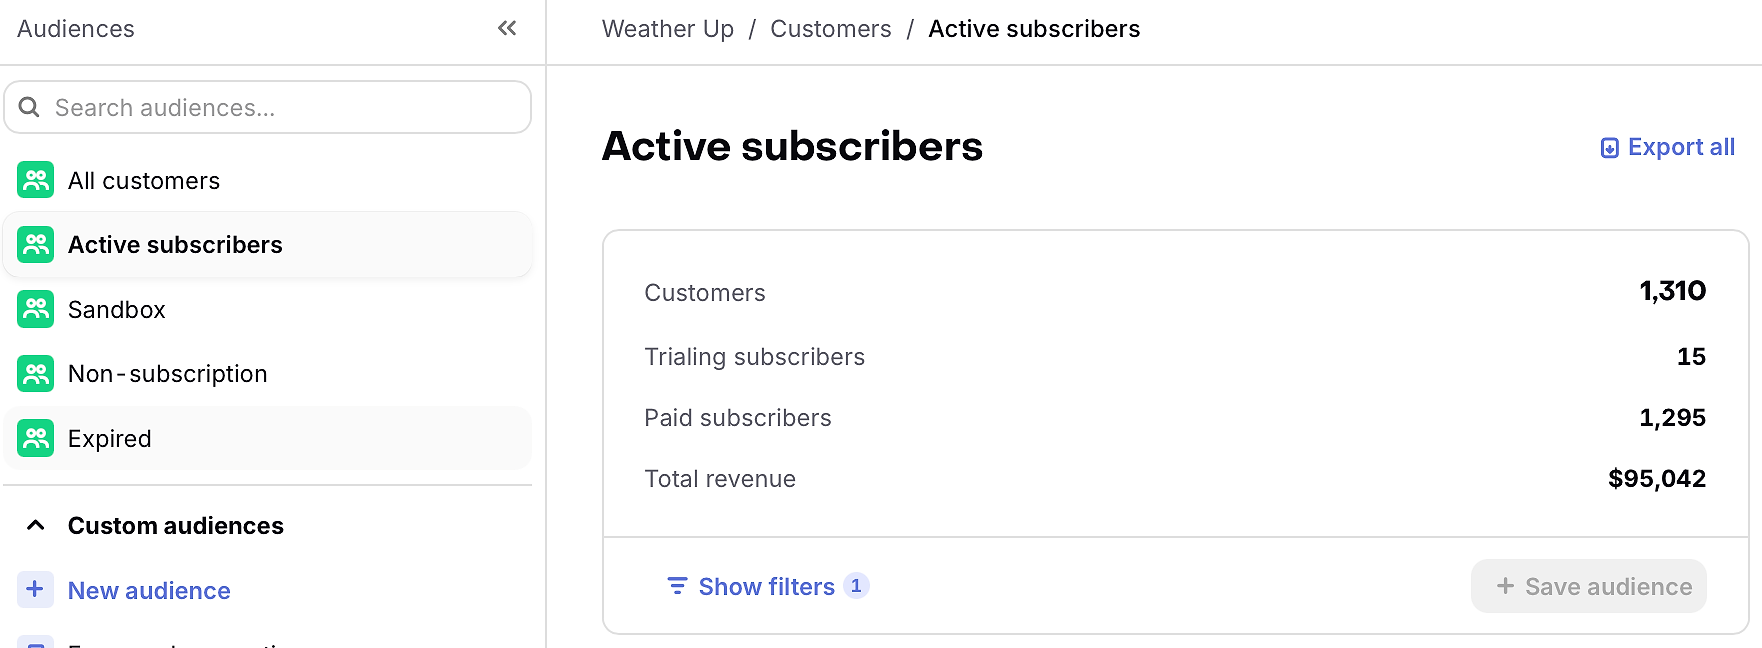This screenshot has width=1762, height=648.
Task: Click the filter lines icon
Action: pos(677,586)
